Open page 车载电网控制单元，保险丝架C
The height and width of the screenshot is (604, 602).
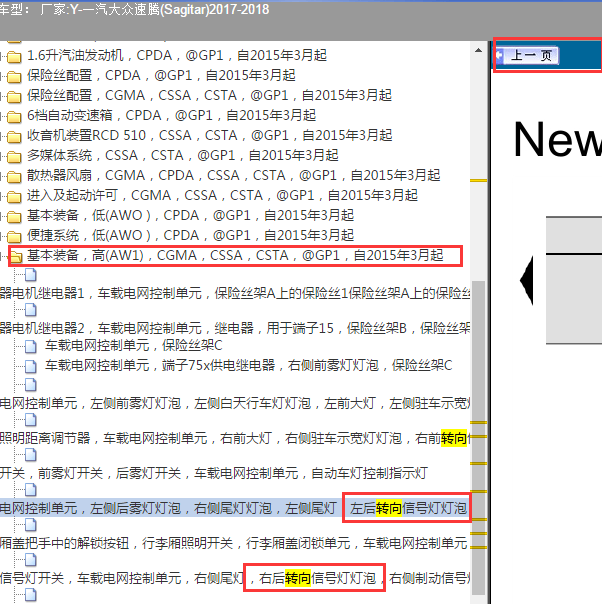click(x=134, y=346)
